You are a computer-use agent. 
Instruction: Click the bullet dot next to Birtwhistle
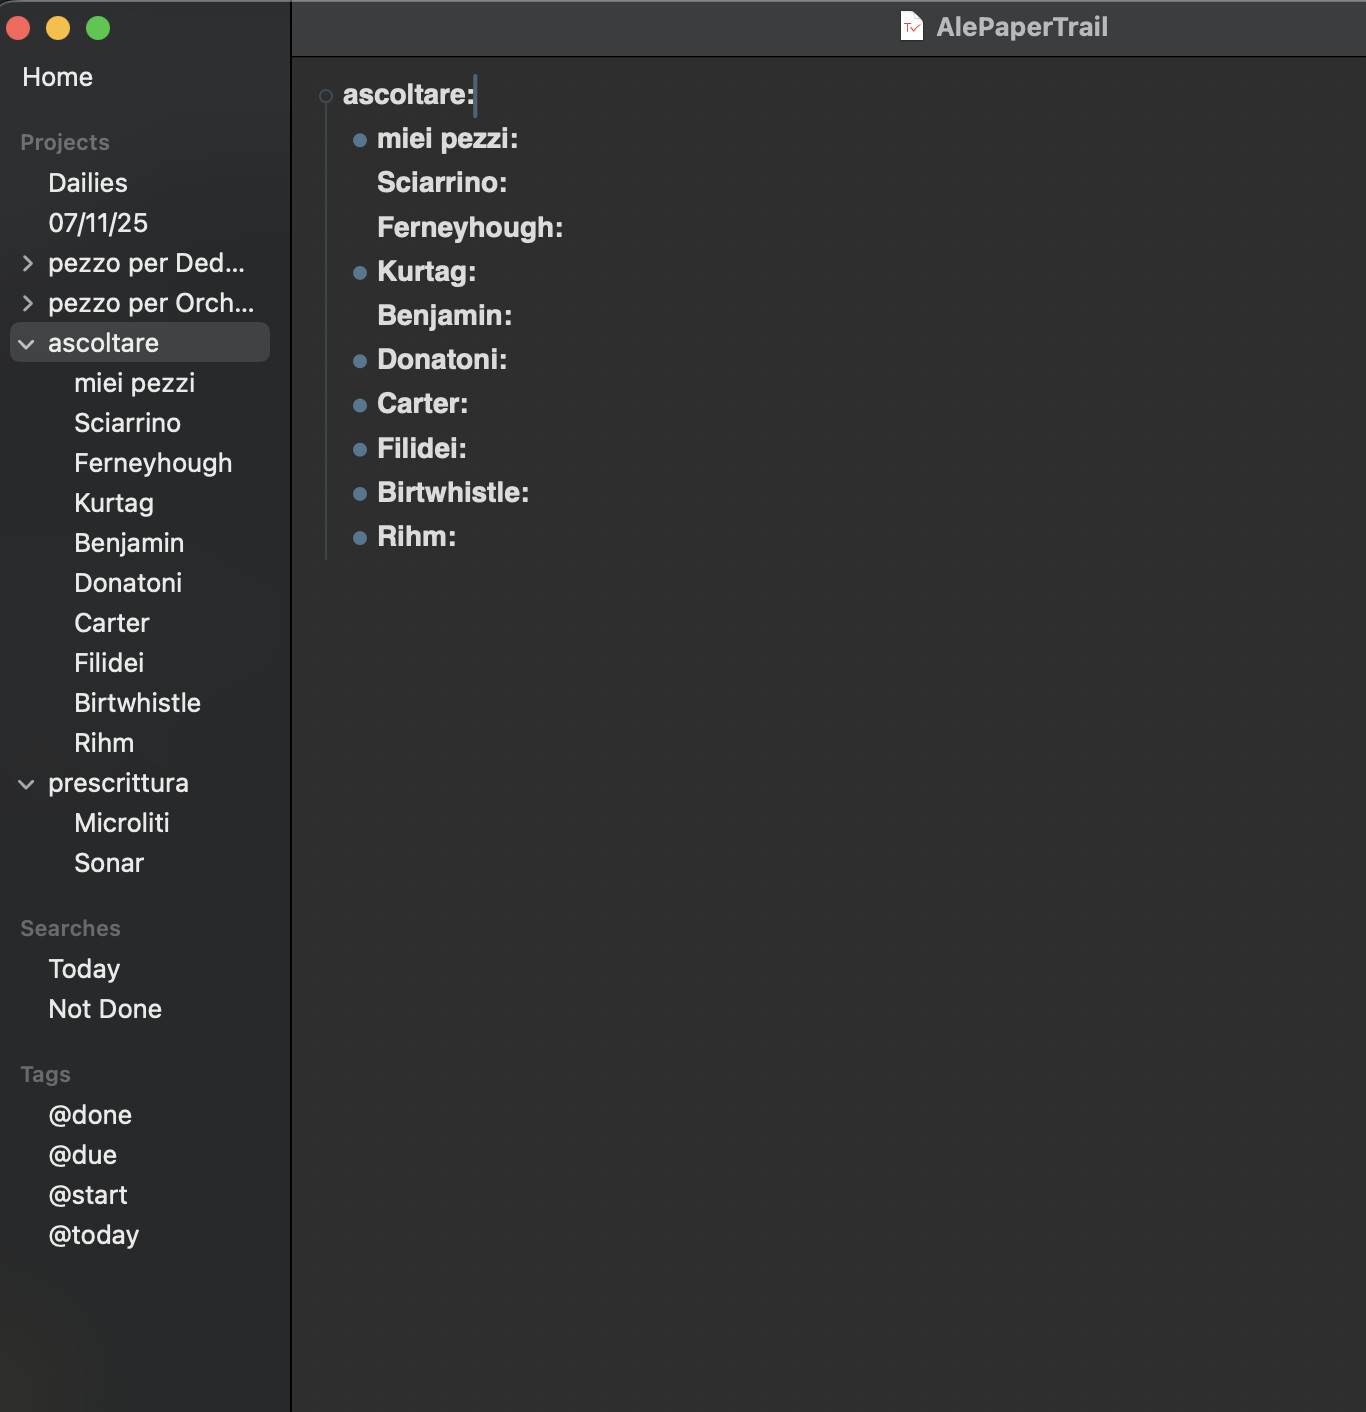click(x=360, y=494)
